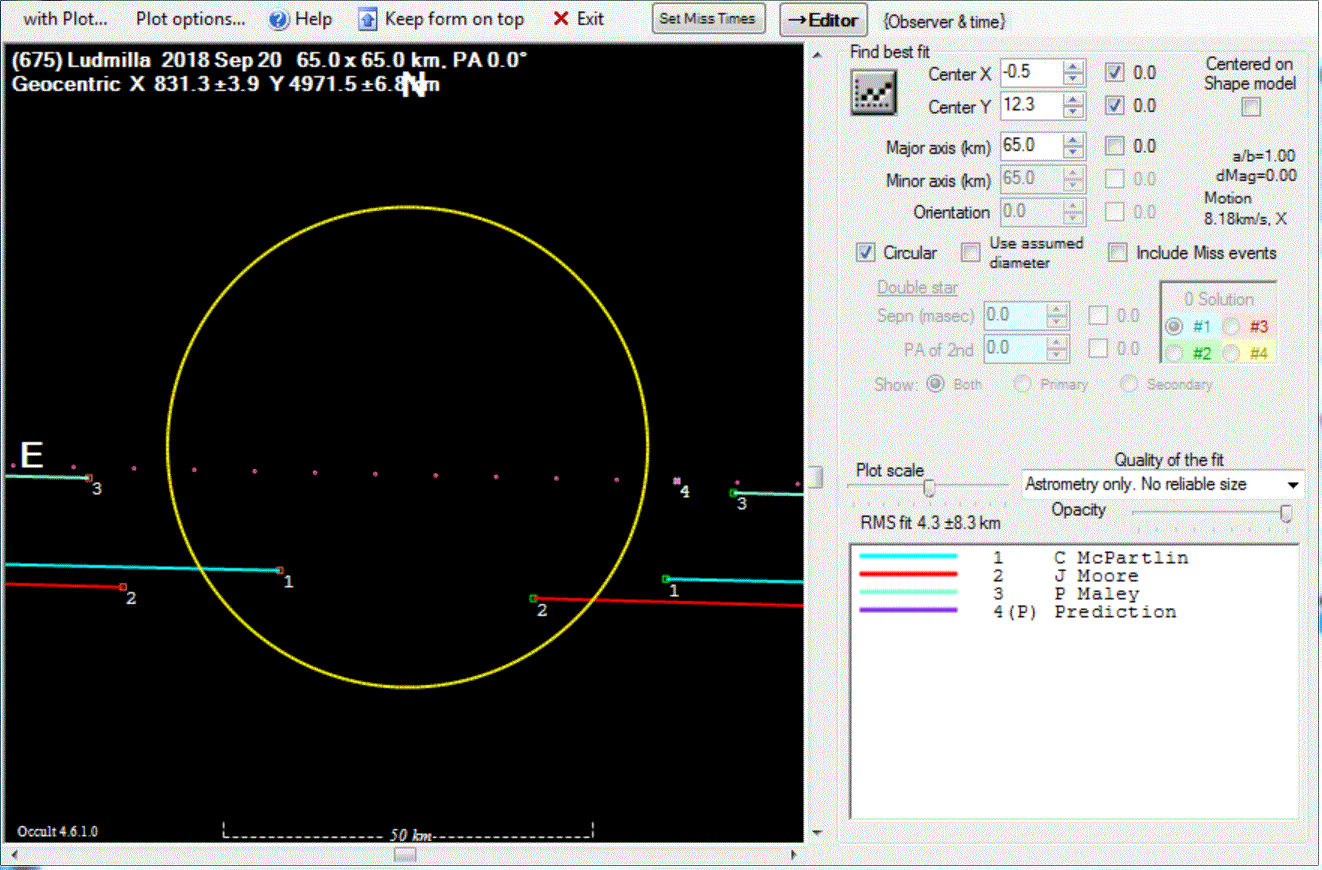The height and width of the screenshot is (870, 1322).
Task: Click the Opacity slider handle
Action: pyautogui.click(x=1286, y=513)
